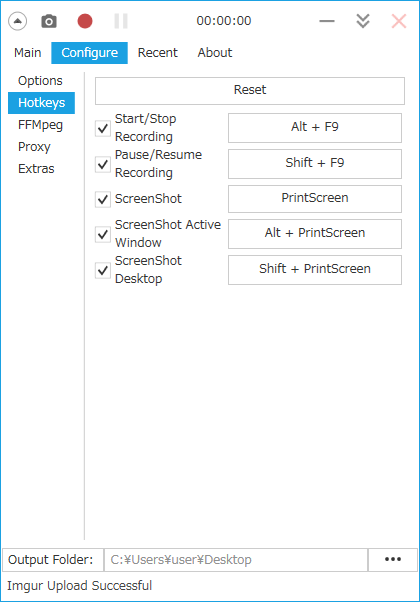Select FFMpeg in the configure sidebar
420x602 pixels.
[40, 125]
